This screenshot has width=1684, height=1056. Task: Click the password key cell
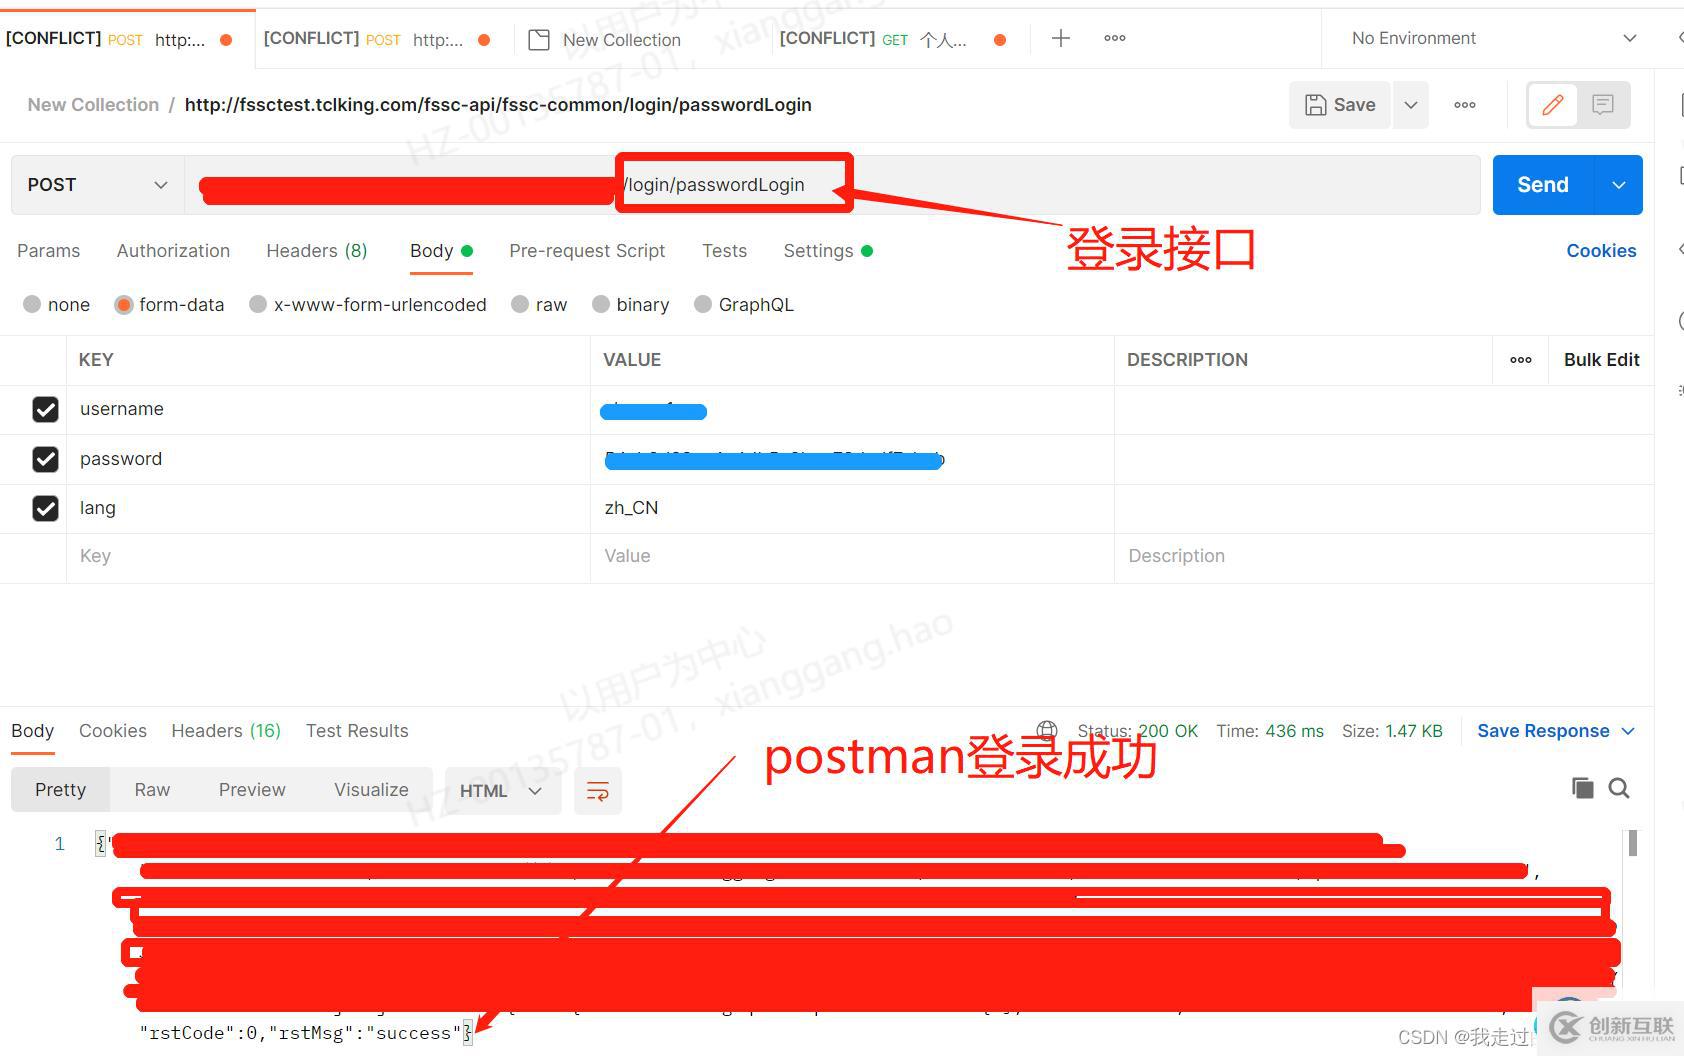tap(328, 459)
